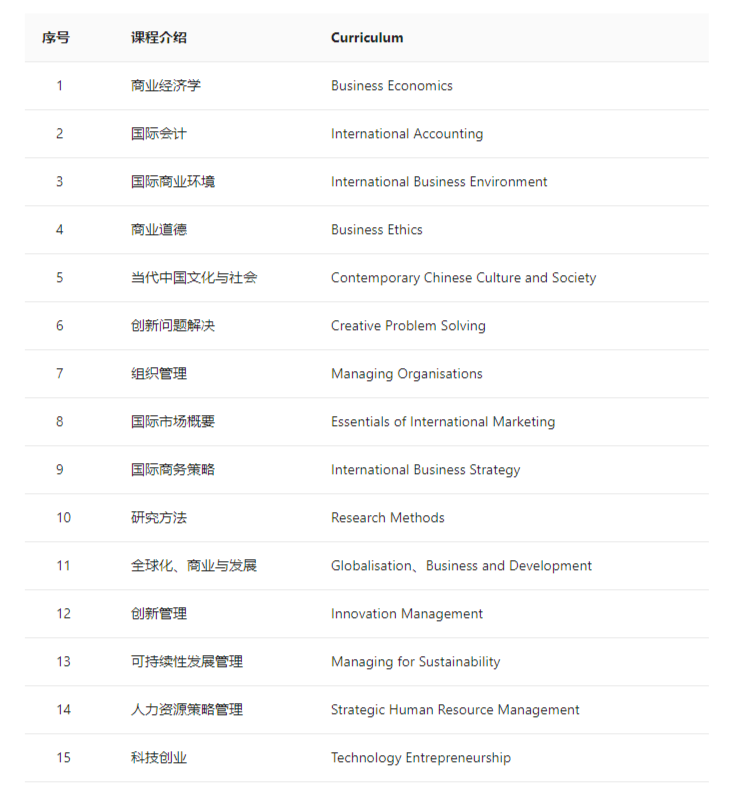Viewport: 748px width, 789px height.
Task: Select the Technology Entrepreneurship entry
Action: coord(420,758)
